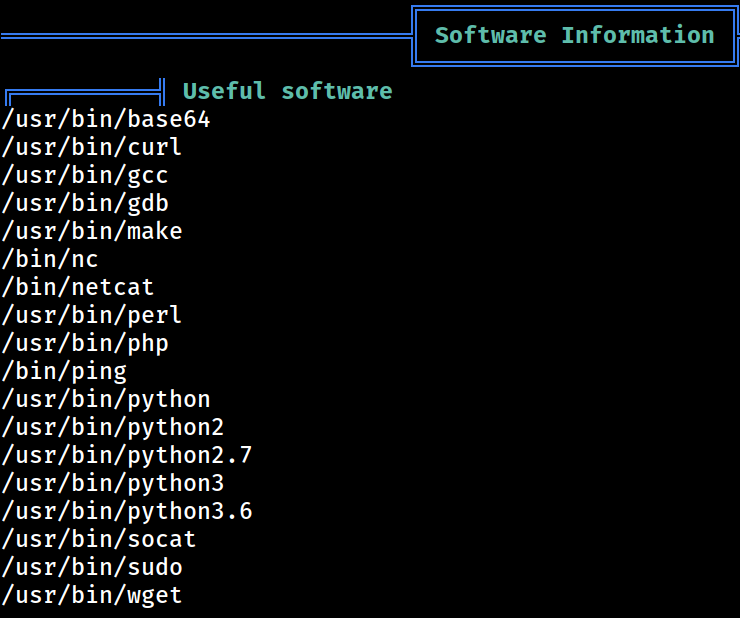The width and height of the screenshot is (740, 618).
Task: Click the /usr/bin/php line
Action: click(85, 343)
